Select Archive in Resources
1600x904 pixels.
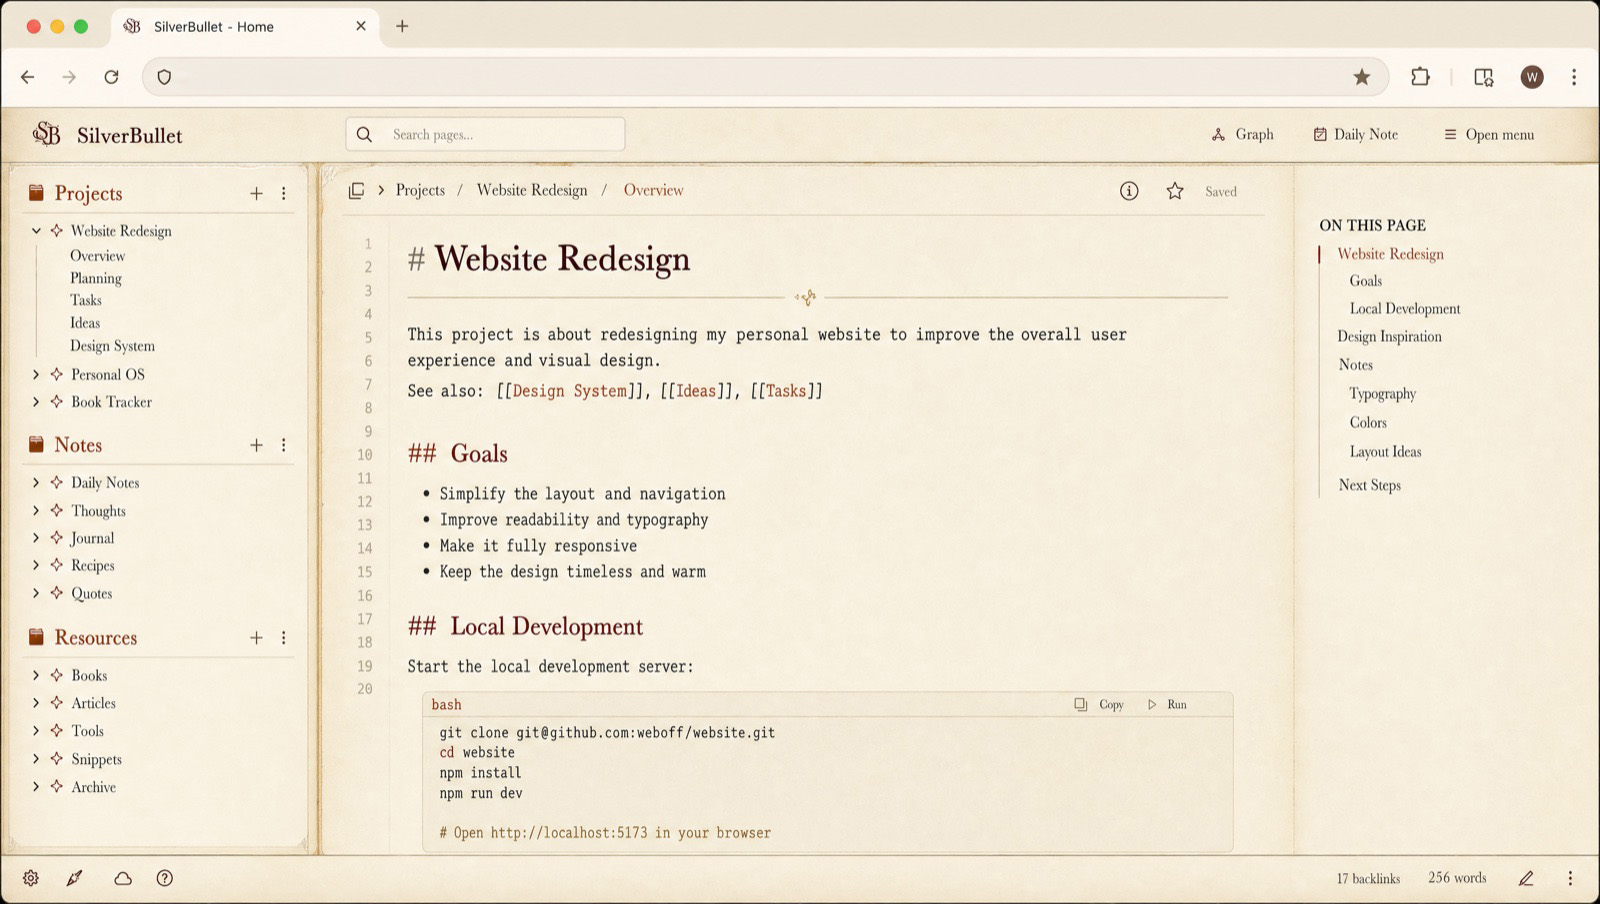[x=93, y=787]
